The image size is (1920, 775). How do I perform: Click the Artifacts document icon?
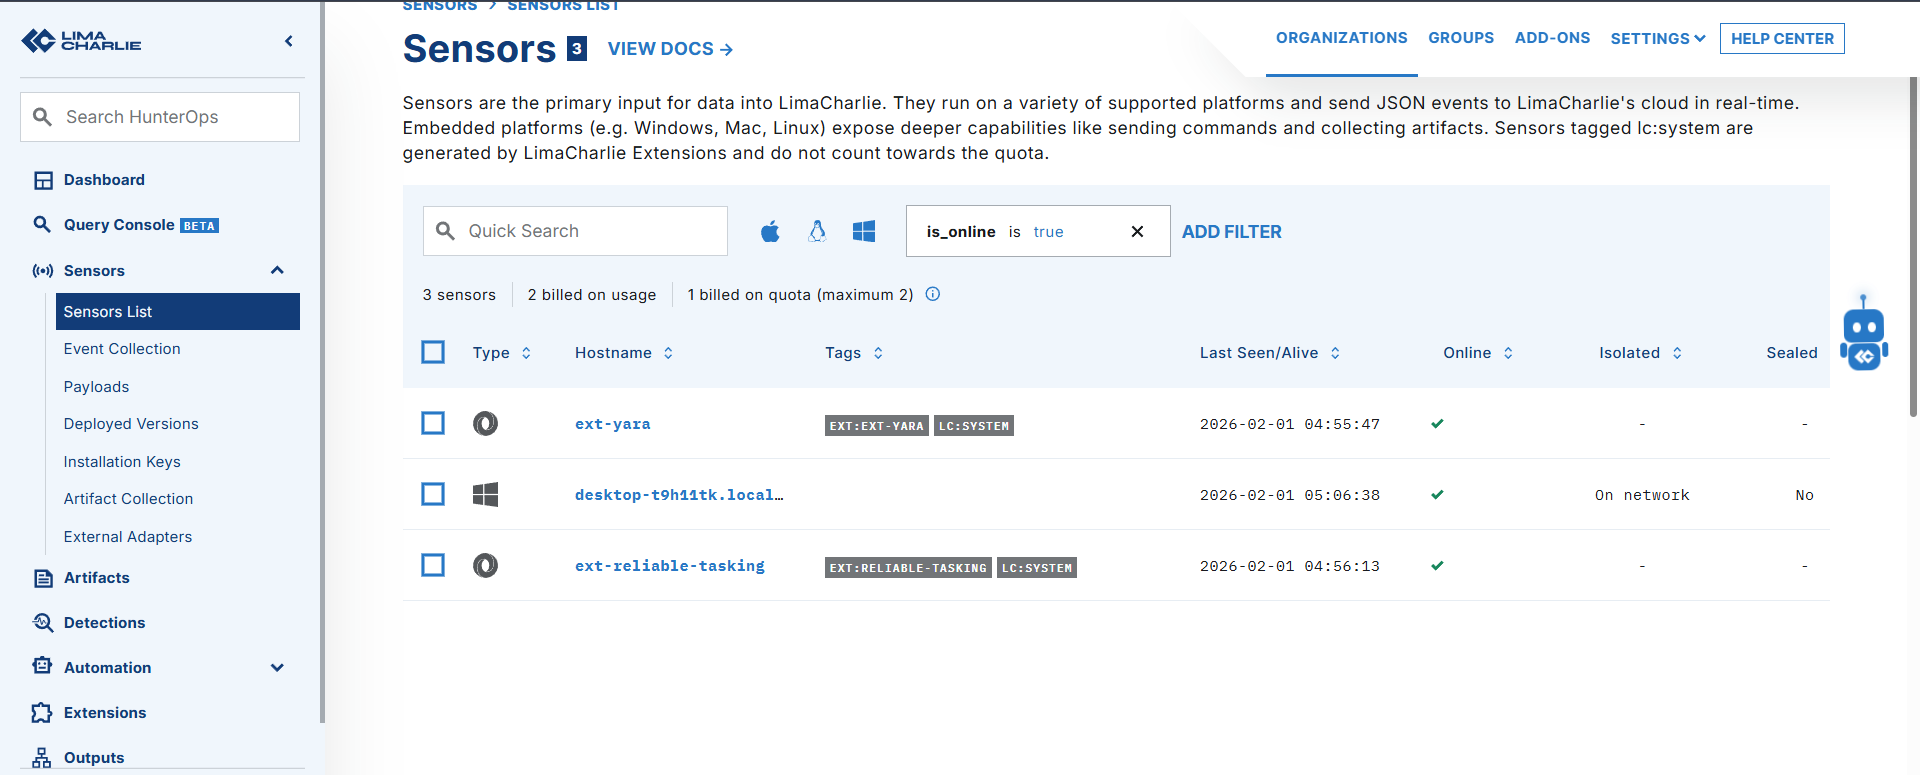pyautogui.click(x=43, y=578)
